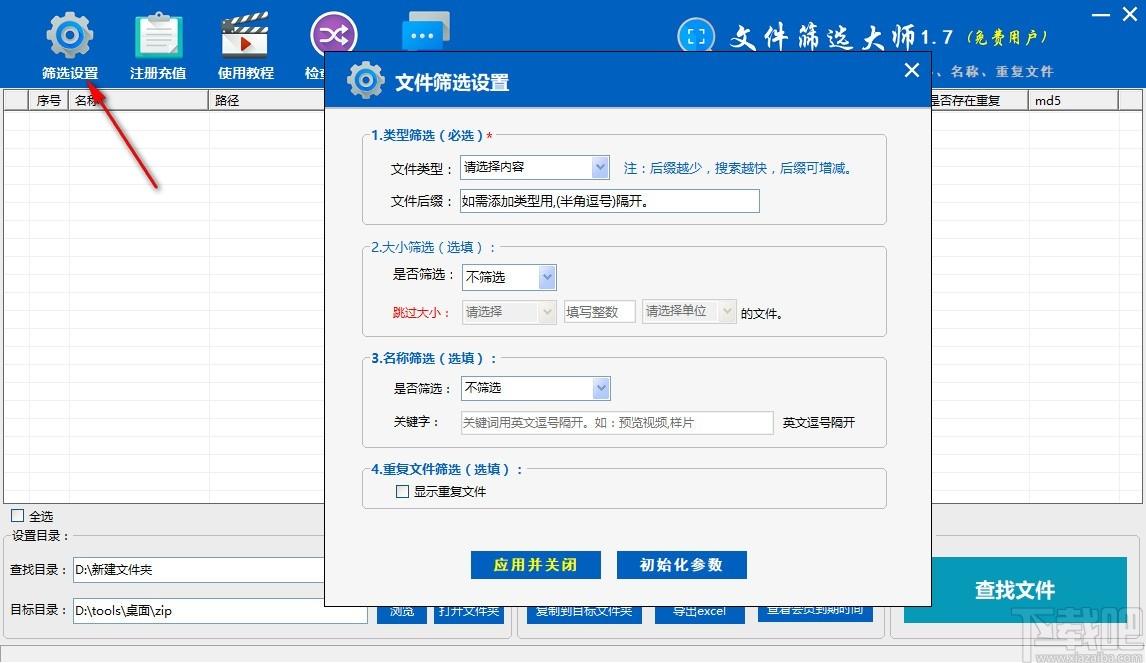Toggle the 全选 checkbox
Image resolution: width=1146 pixels, height=663 pixels.
[x=18, y=515]
